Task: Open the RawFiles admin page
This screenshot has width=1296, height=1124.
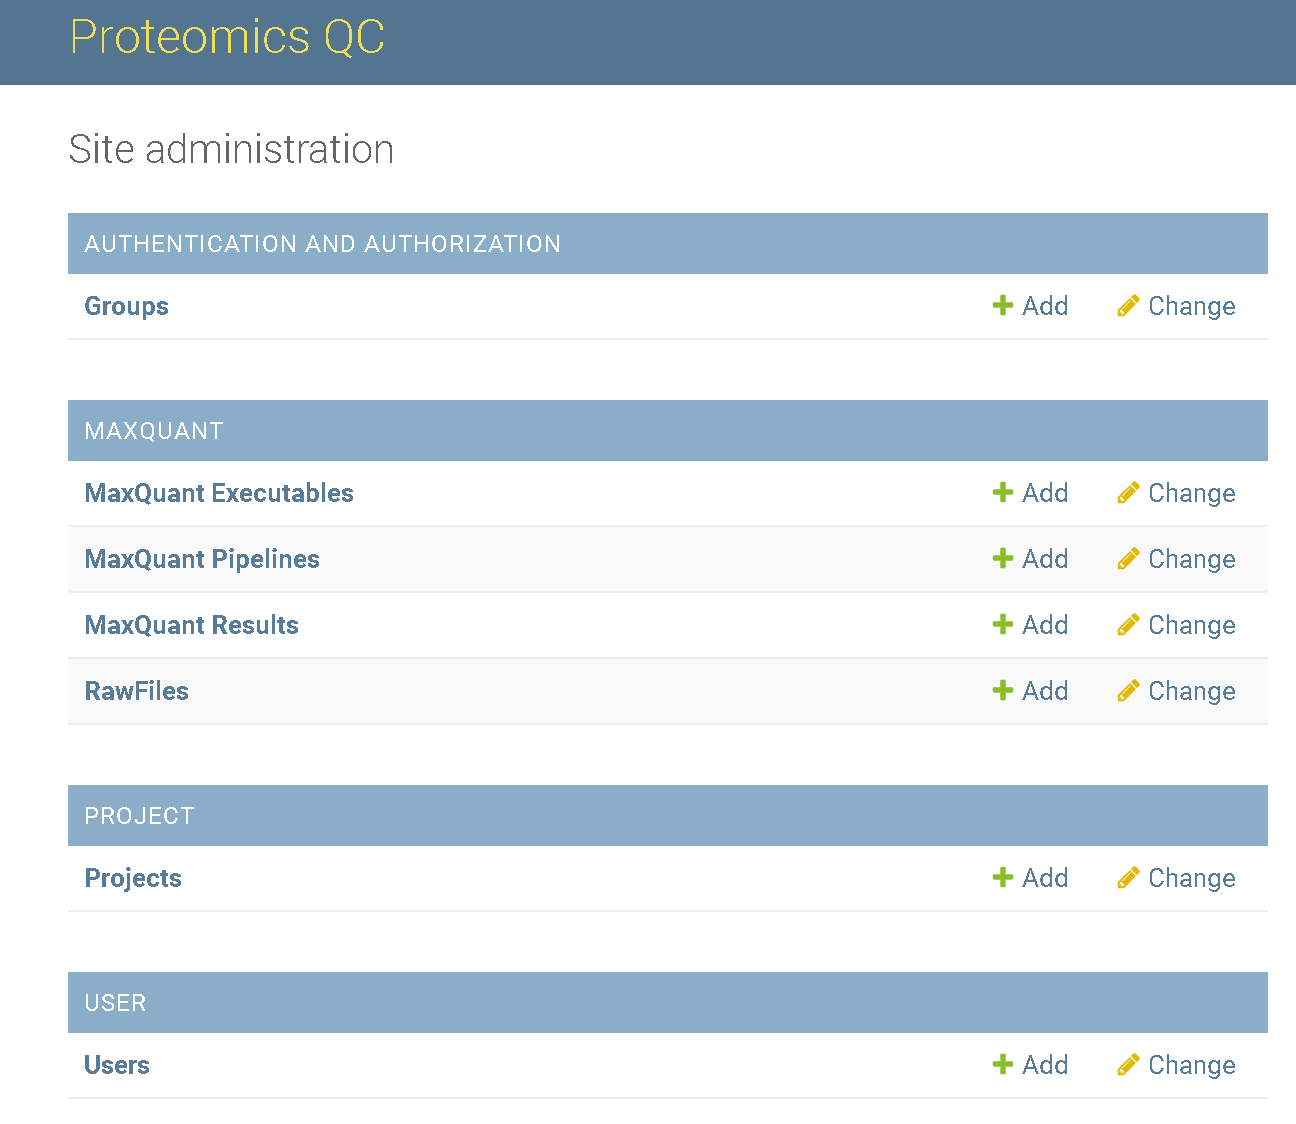Action: tap(136, 691)
